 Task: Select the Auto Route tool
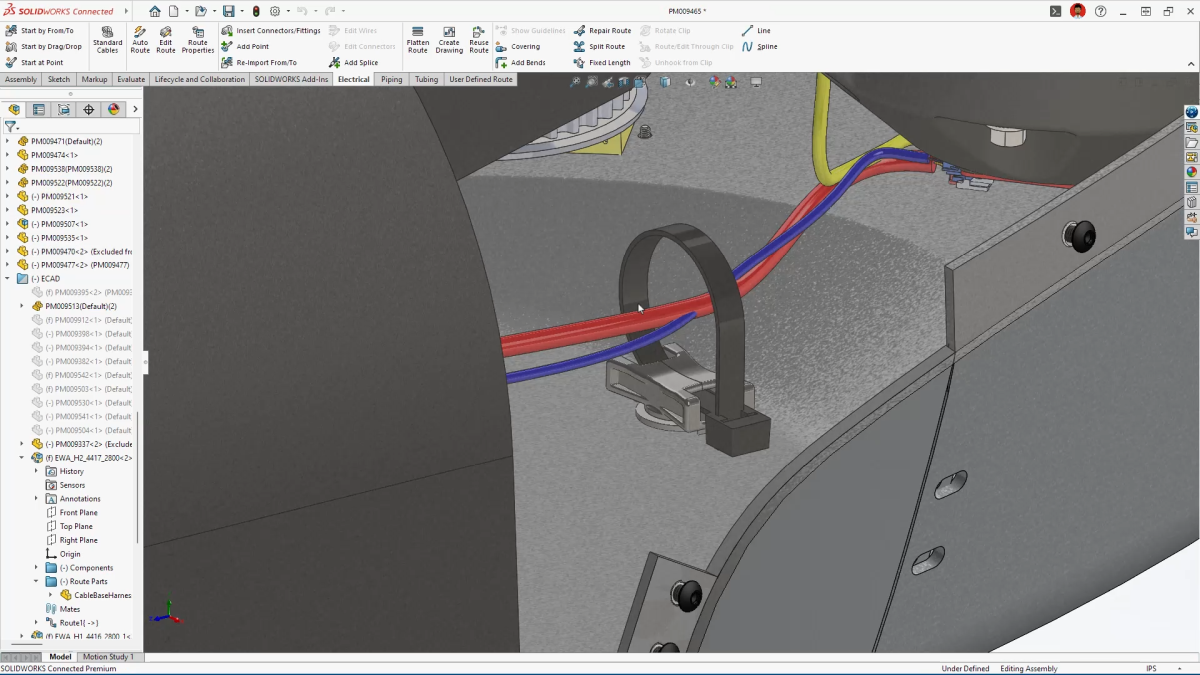139,41
